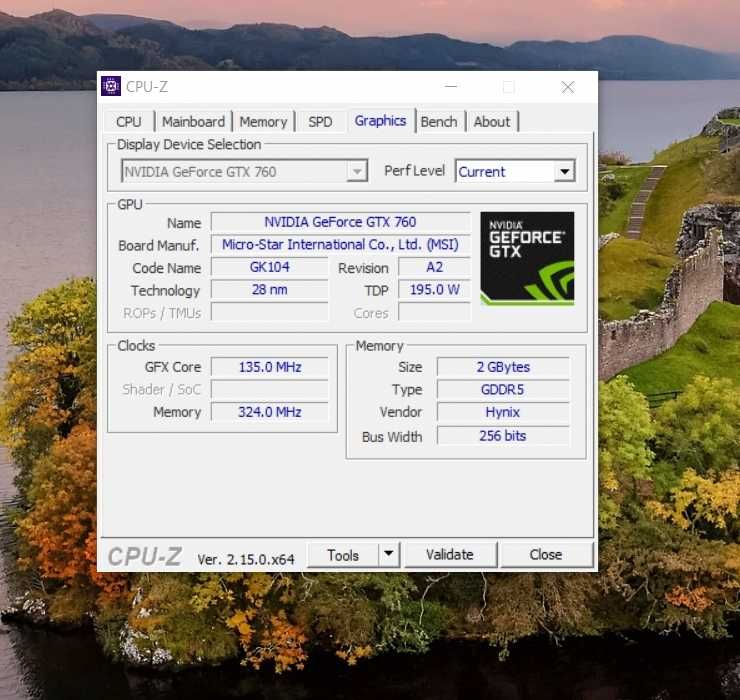The height and width of the screenshot is (700, 740).
Task: Click the Memory clock value 324.0 MHz
Action: (269, 412)
